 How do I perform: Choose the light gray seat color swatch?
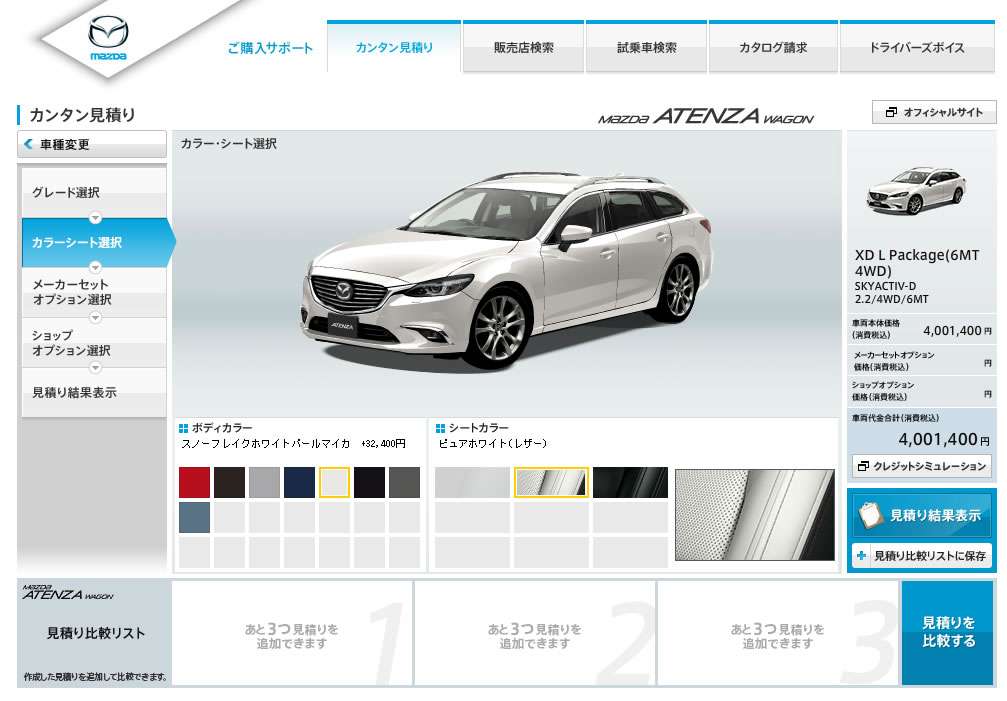473,482
